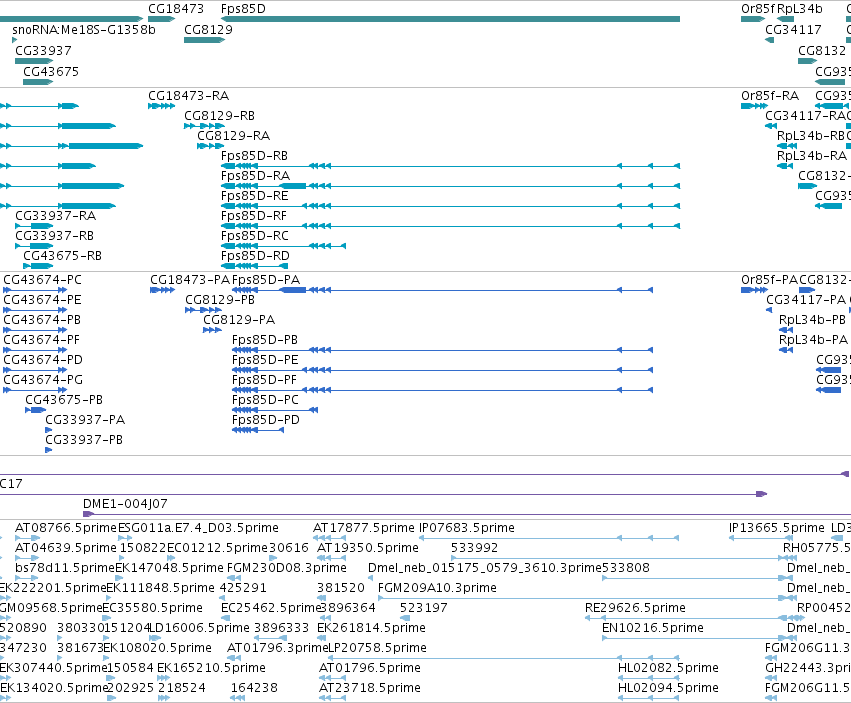Click the CG43674-PE protein label
Viewport: 851px width, 703px height.
coord(42,300)
